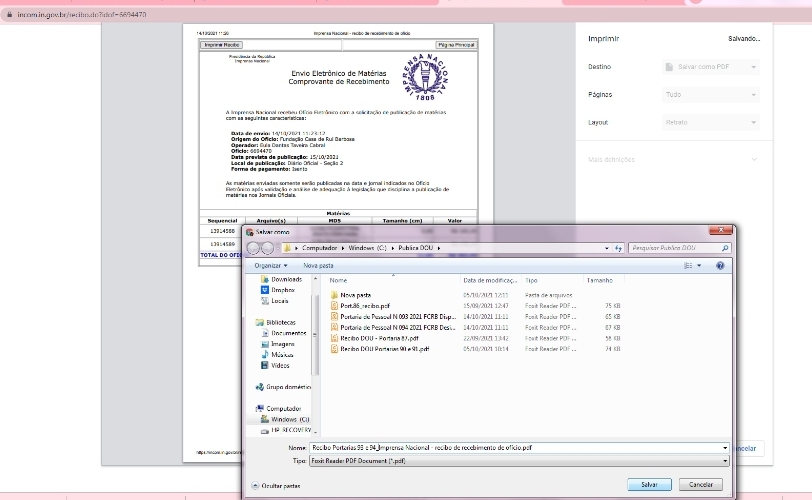
Task: Click the Salvar button in dialog
Action: click(649, 484)
